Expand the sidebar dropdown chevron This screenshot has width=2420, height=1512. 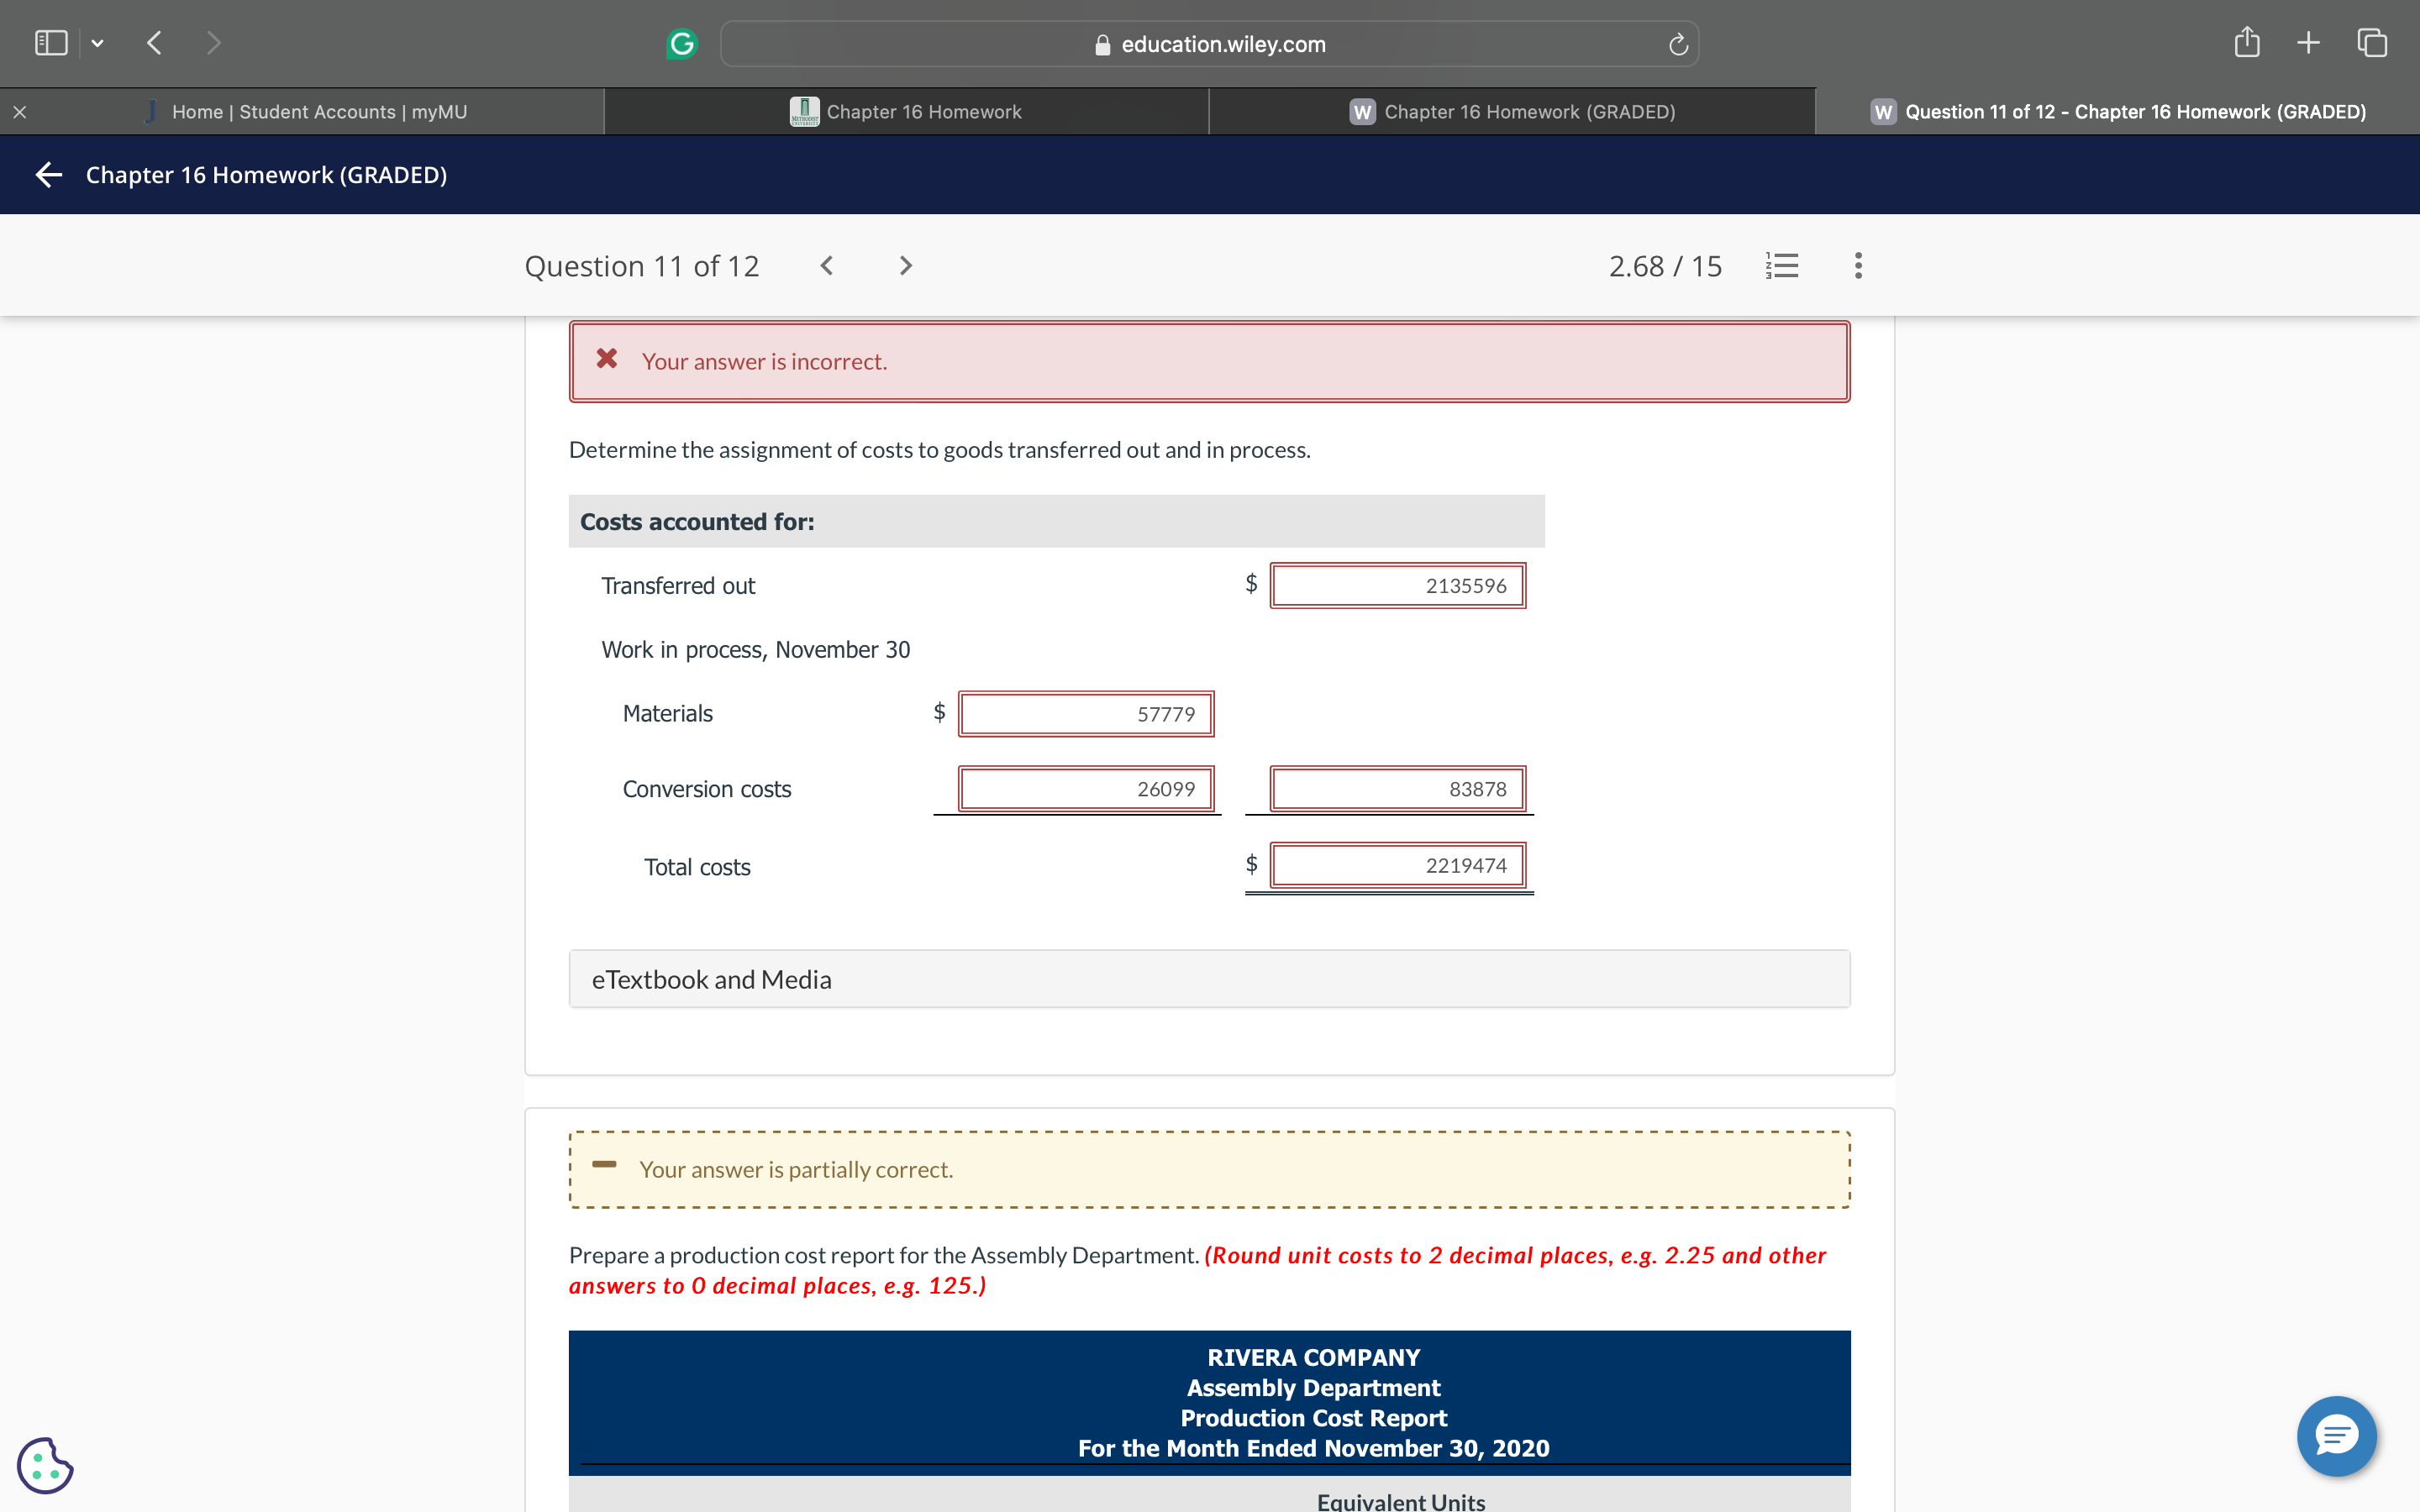tap(97, 43)
